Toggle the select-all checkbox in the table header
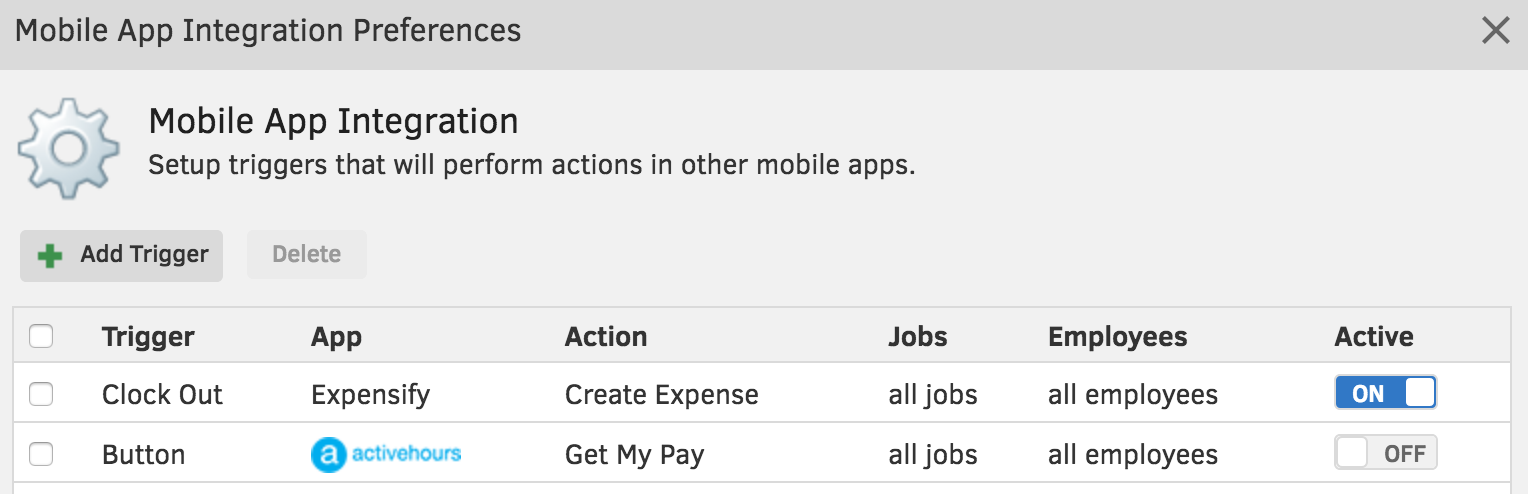 click(41, 337)
